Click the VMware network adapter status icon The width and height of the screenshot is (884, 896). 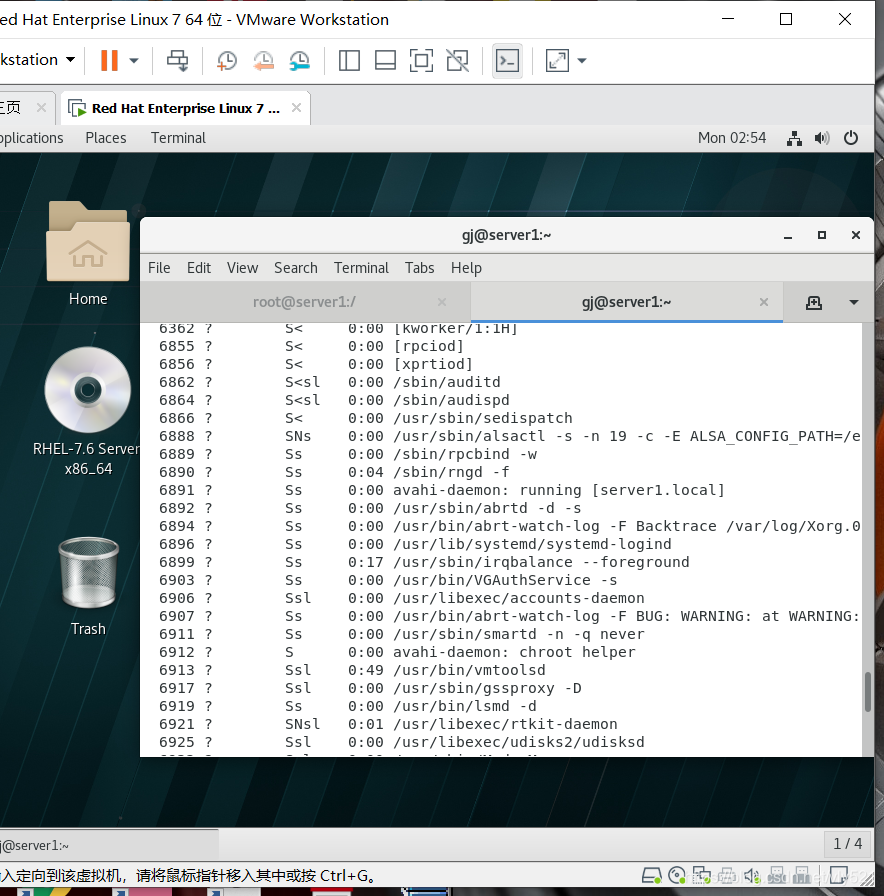pyautogui.click(x=702, y=875)
